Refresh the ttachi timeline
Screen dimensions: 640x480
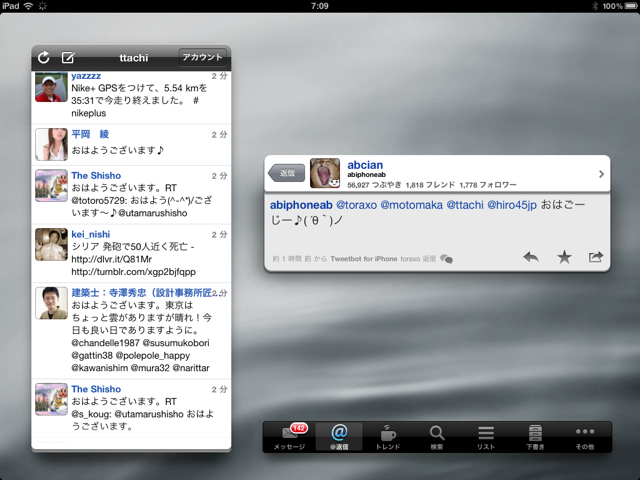tap(44, 58)
